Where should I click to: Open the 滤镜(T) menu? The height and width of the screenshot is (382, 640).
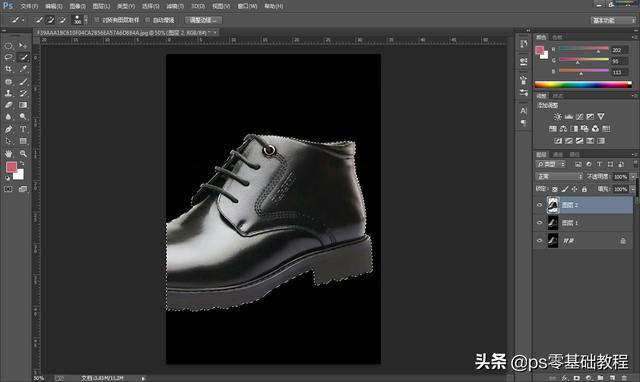click(175, 6)
